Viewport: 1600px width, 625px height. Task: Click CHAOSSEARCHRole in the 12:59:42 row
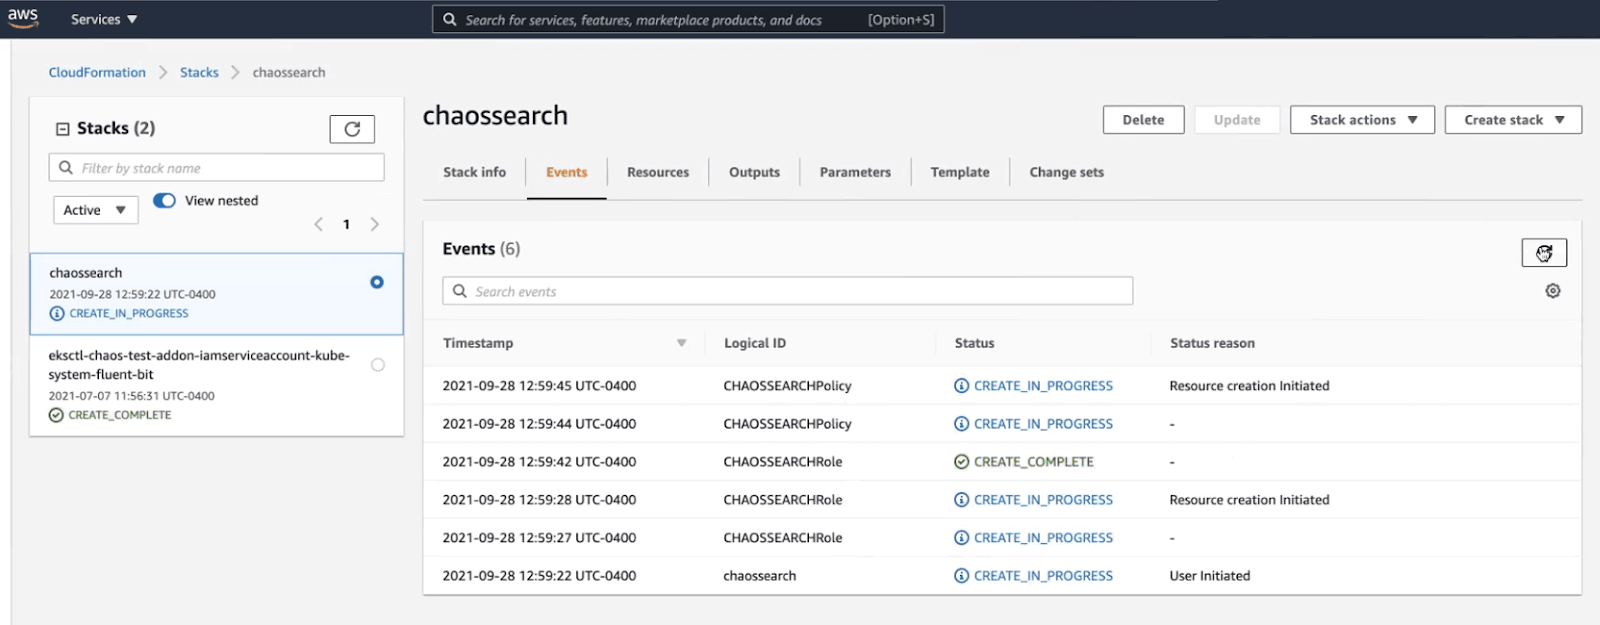783,462
